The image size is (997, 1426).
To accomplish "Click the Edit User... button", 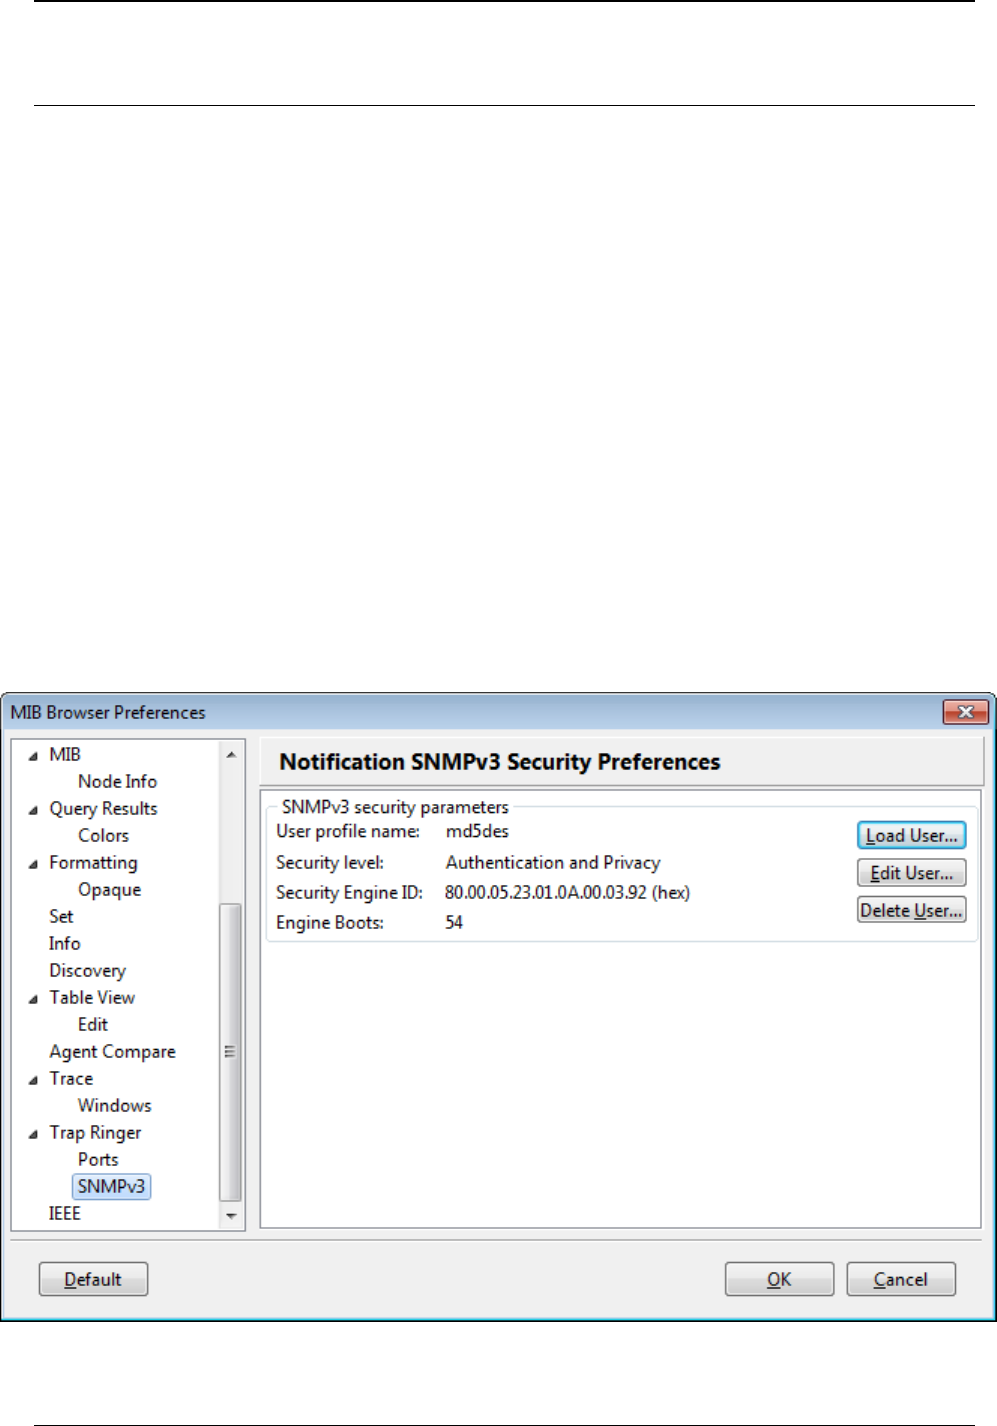I will [x=911, y=873].
